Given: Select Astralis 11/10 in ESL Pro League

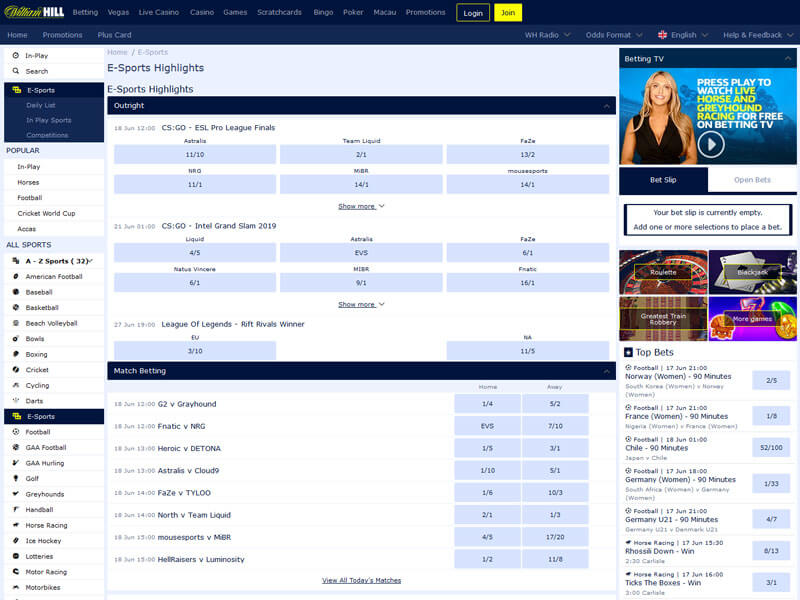Looking at the screenshot, I should 195,154.
